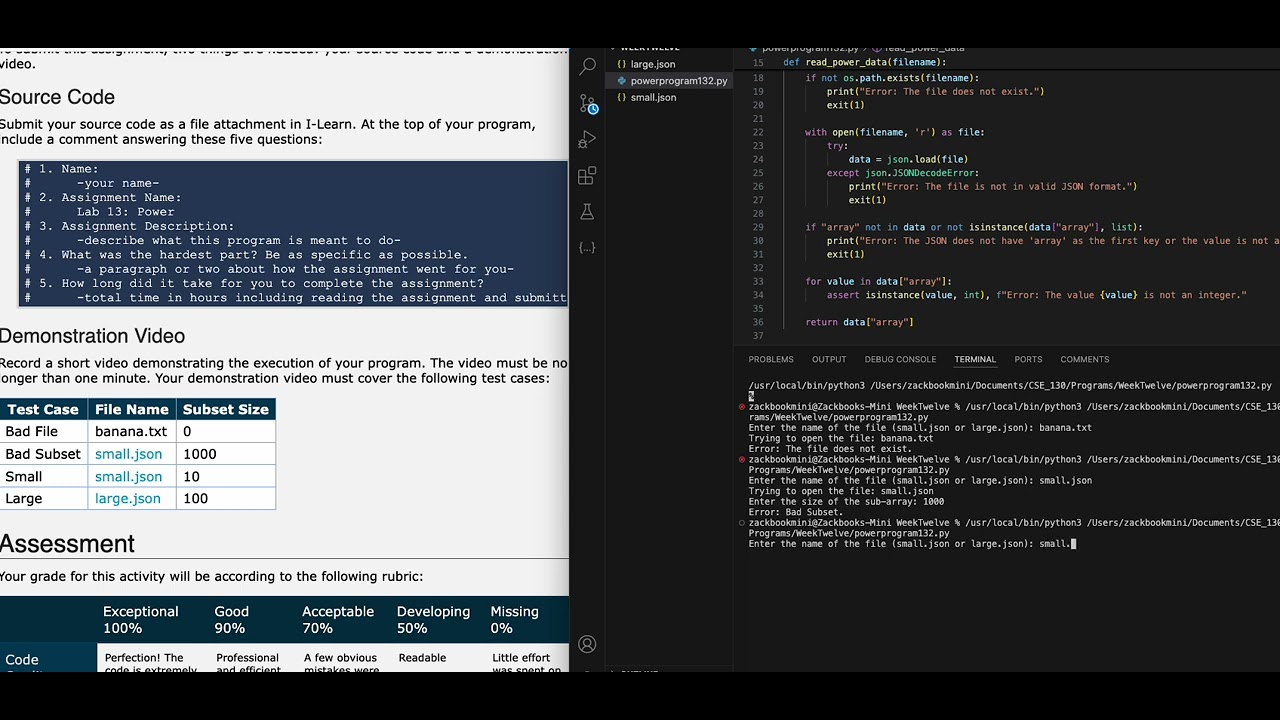This screenshot has width=1280, height=720.
Task: Open the Extensions view icon
Action: click(587, 176)
